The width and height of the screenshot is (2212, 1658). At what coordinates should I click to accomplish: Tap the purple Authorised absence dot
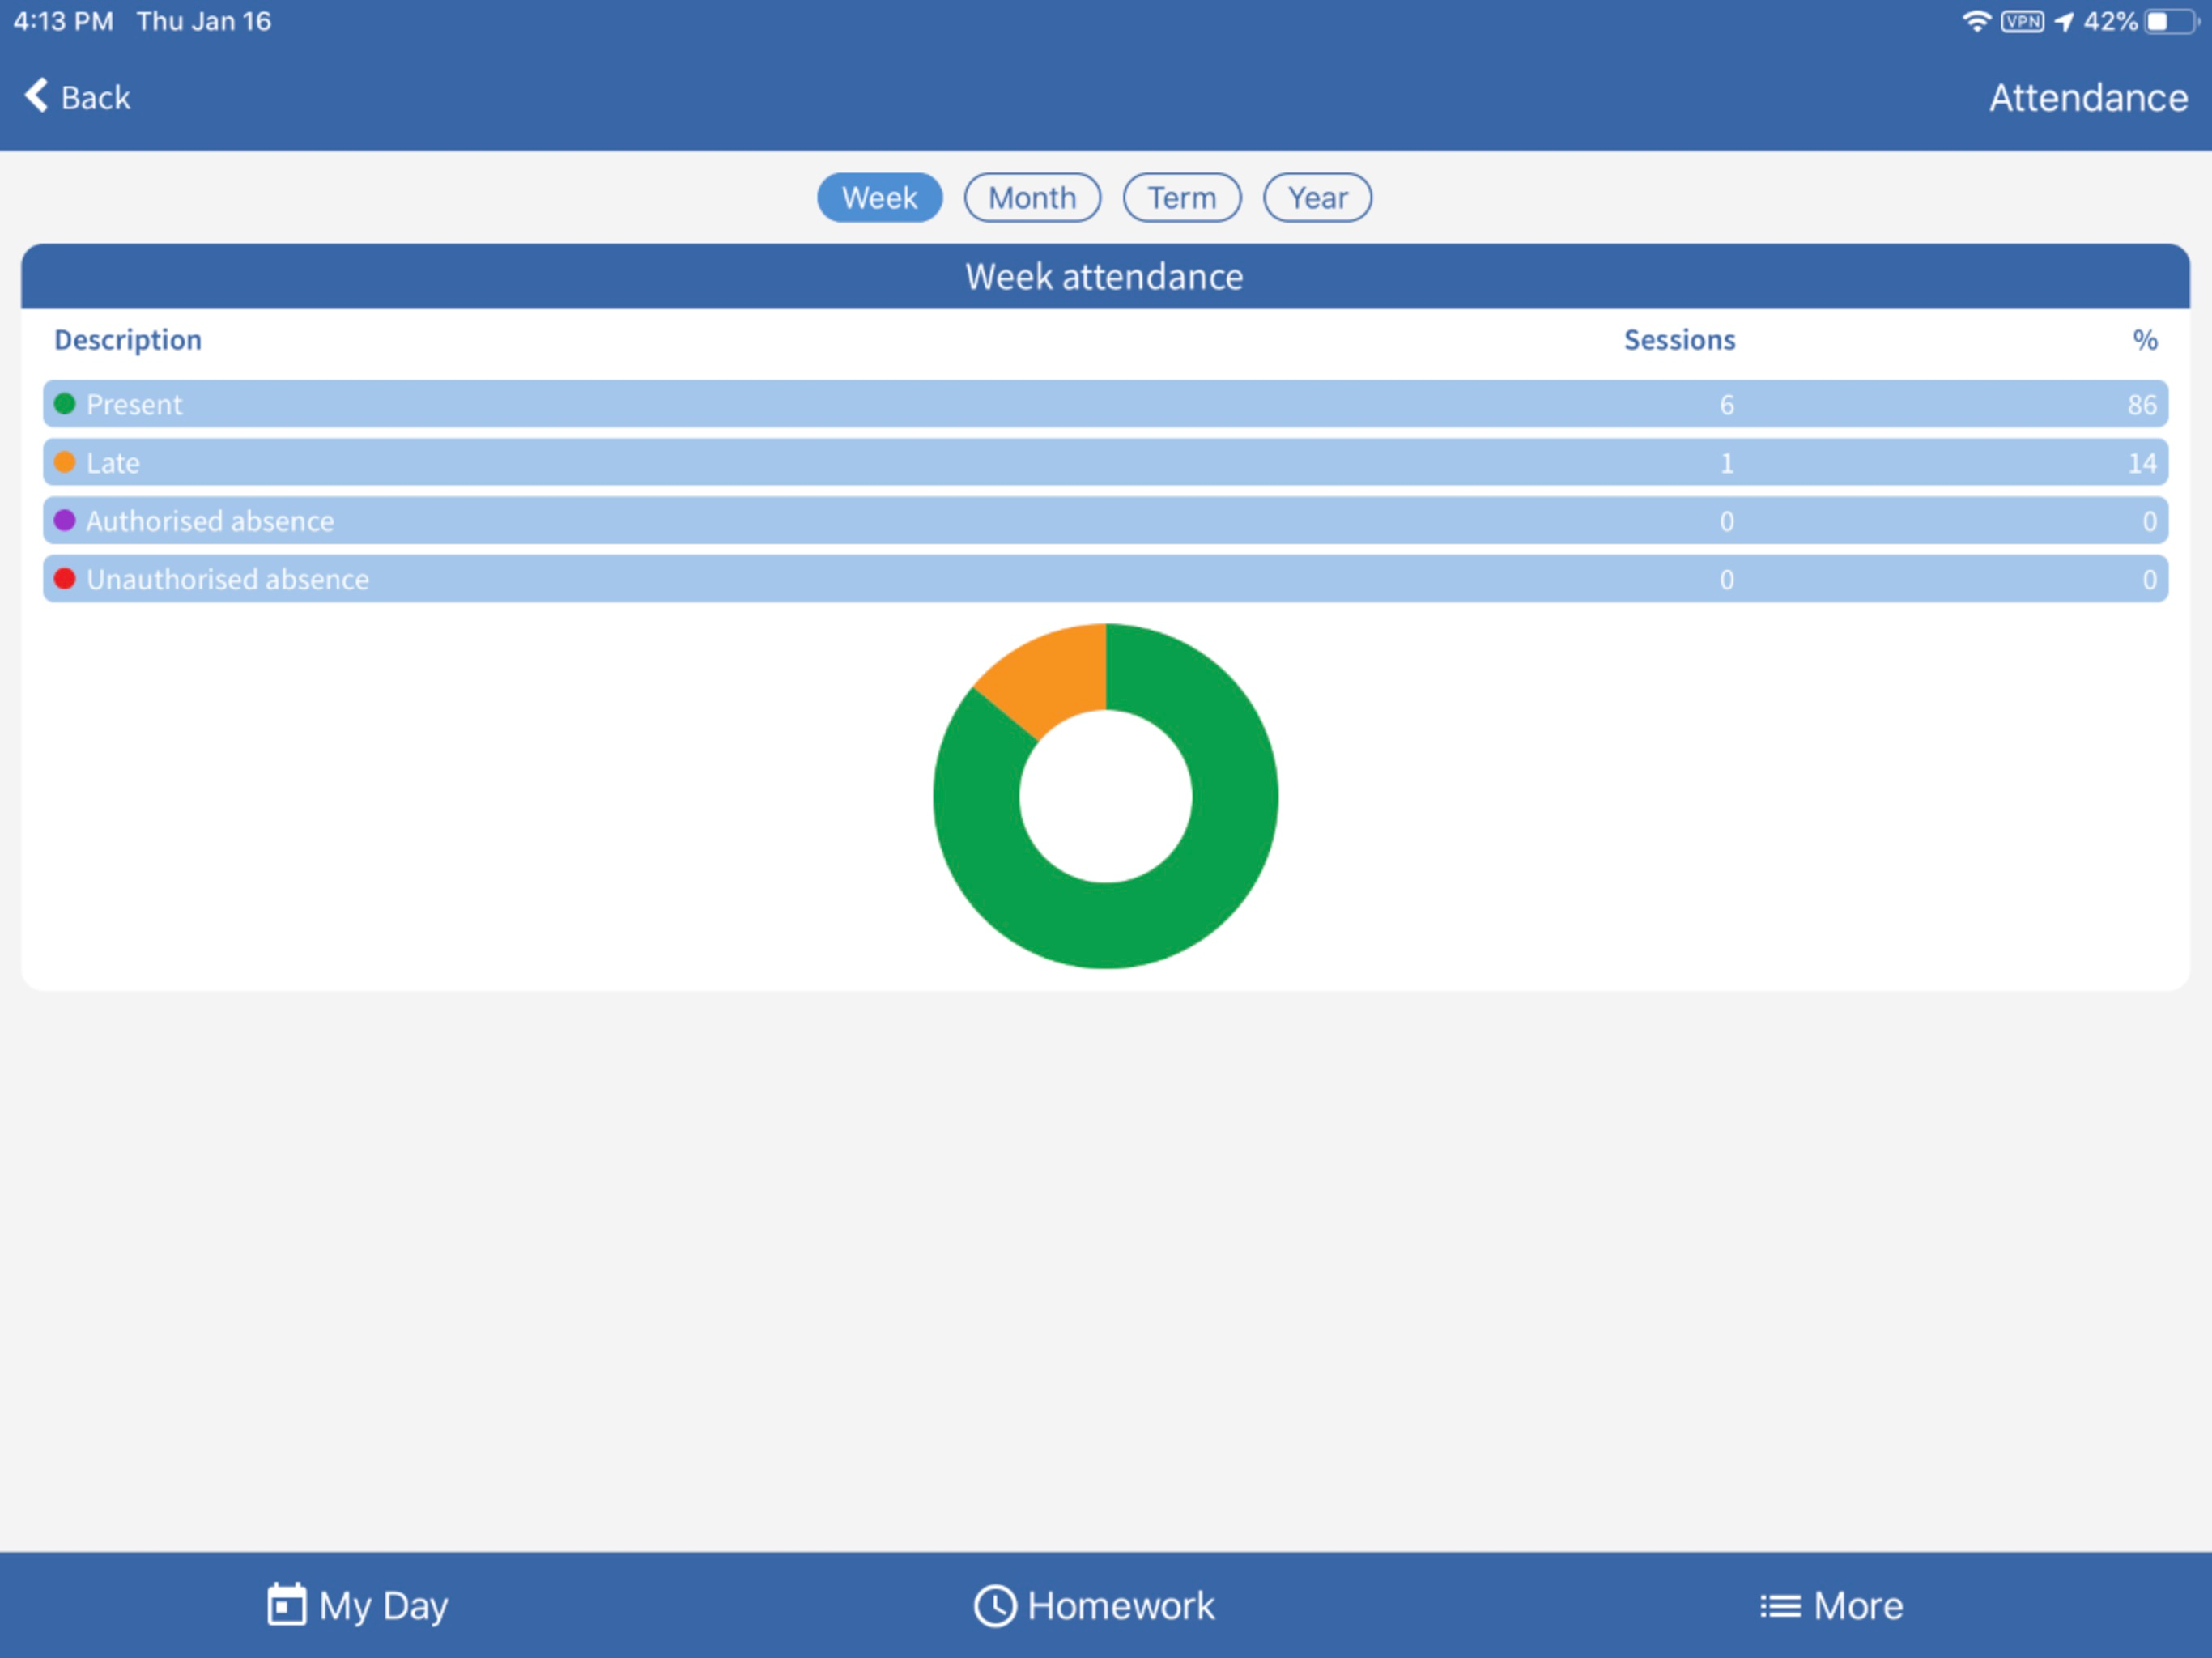[65, 520]
